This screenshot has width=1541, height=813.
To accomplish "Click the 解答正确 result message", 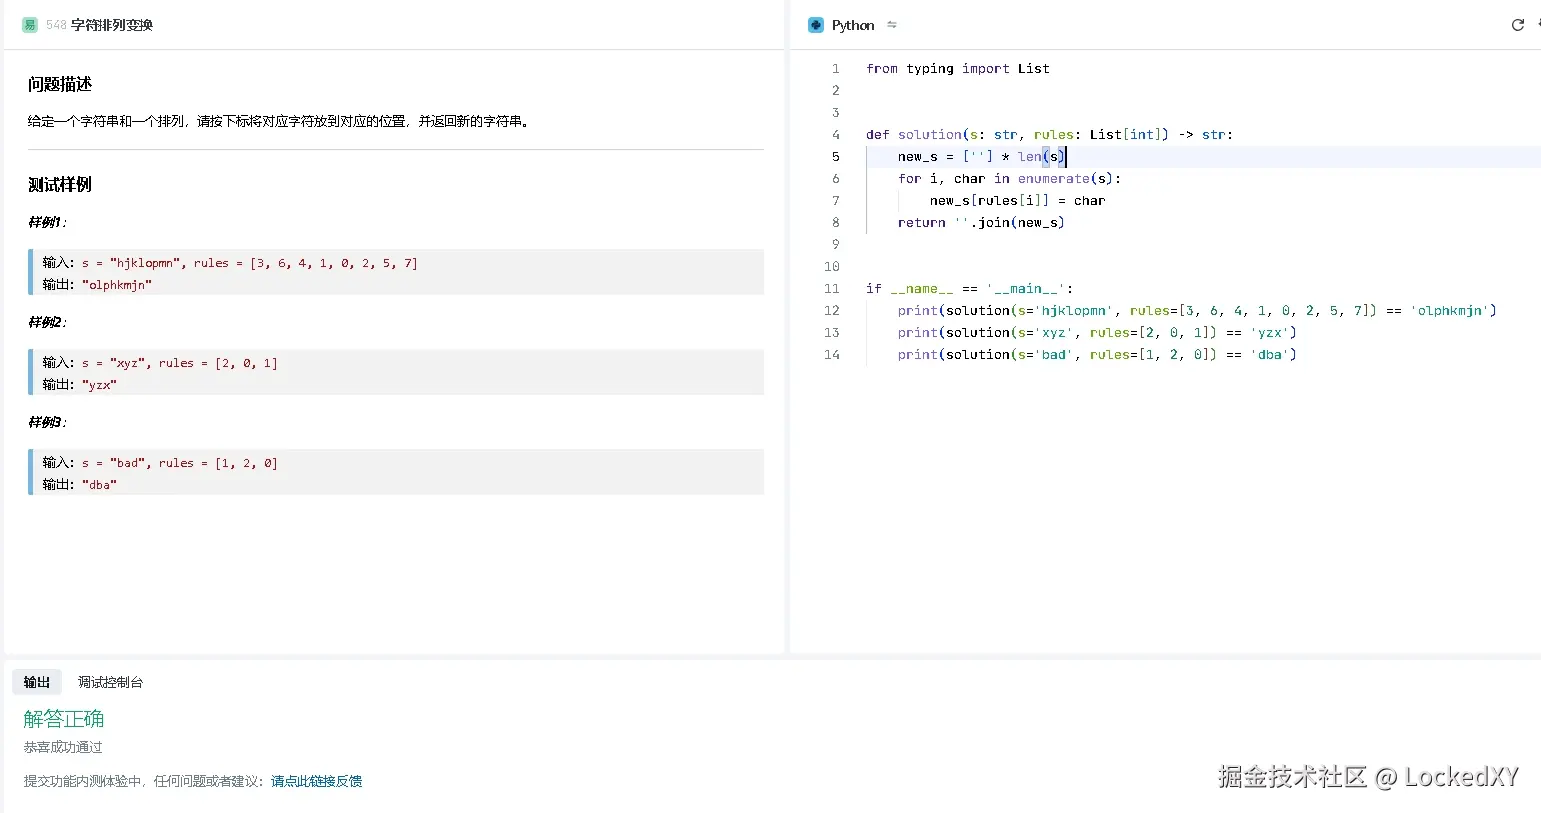I will [x=64, y=719].
